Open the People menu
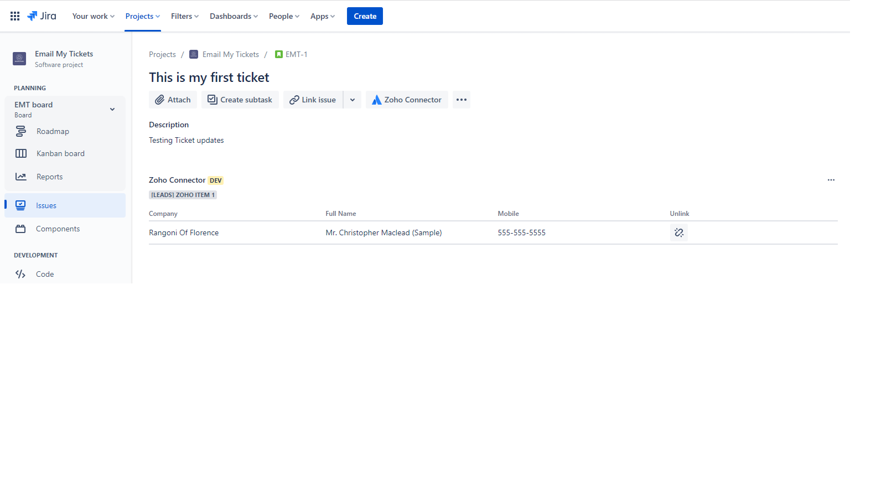Viewport: 871px width, 496px height. (284, 16)
